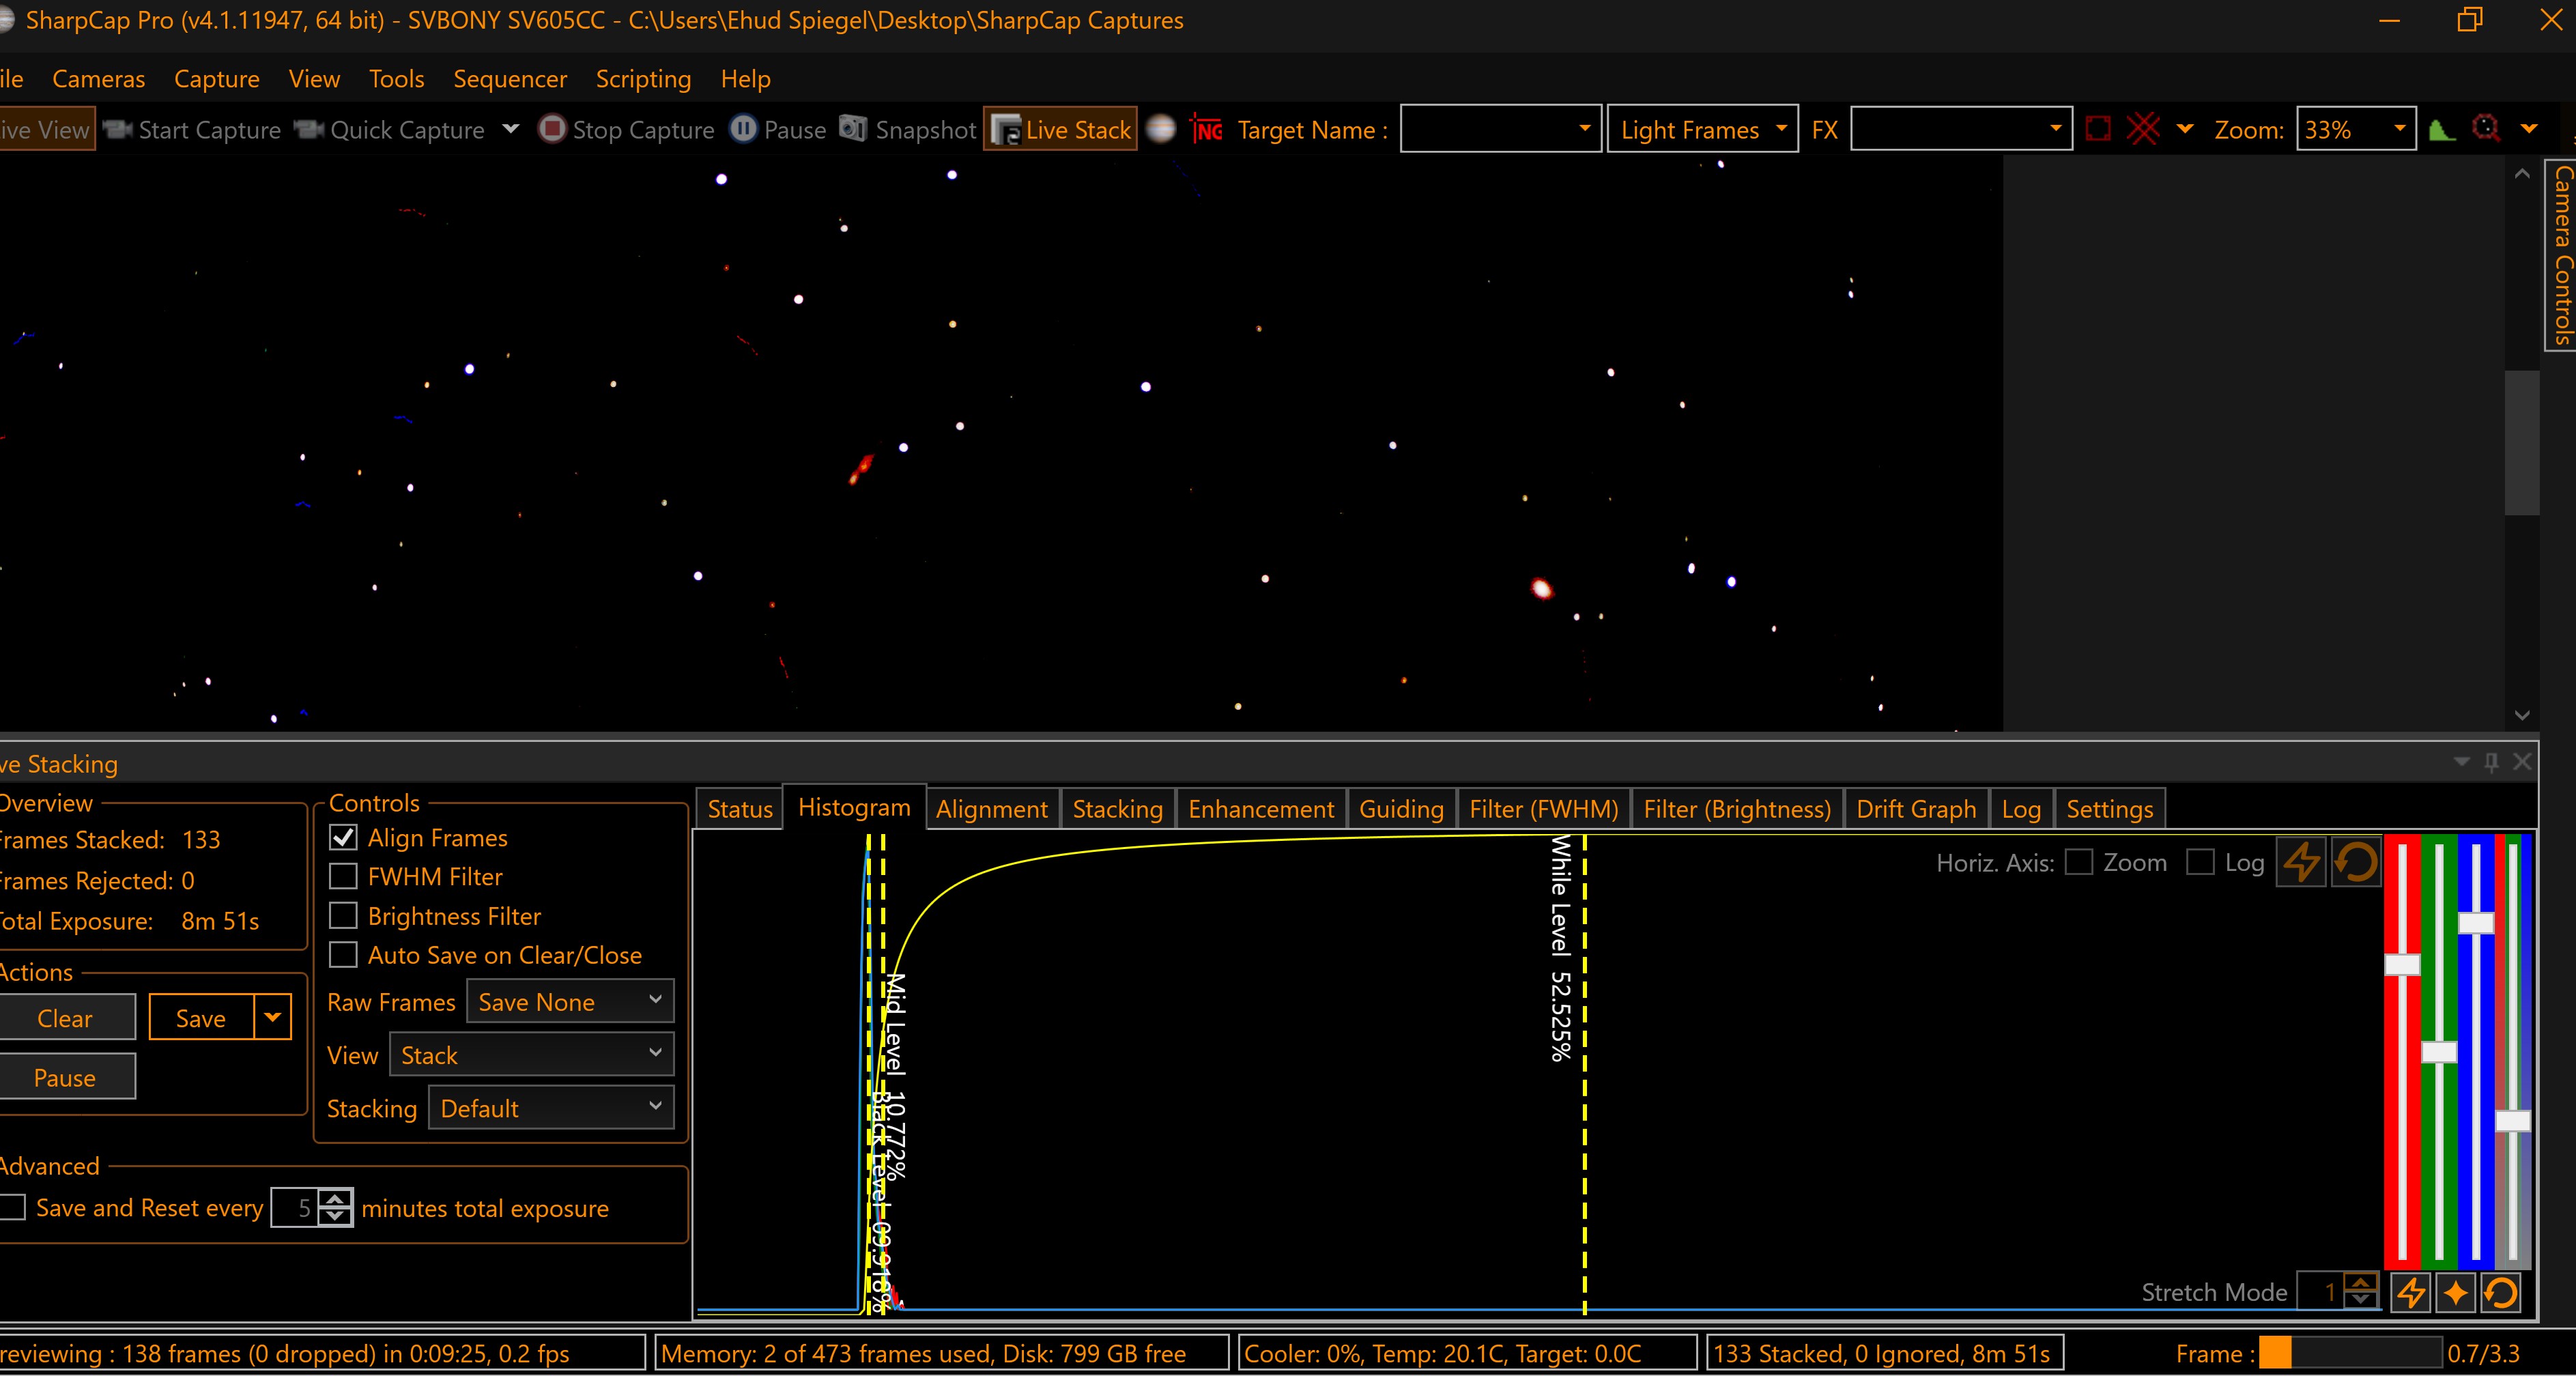Viewport: 2576px width, 1376px height.
Task: Expand the Raw Frames Save None dropdown
Action: [x=654, y=1001]
